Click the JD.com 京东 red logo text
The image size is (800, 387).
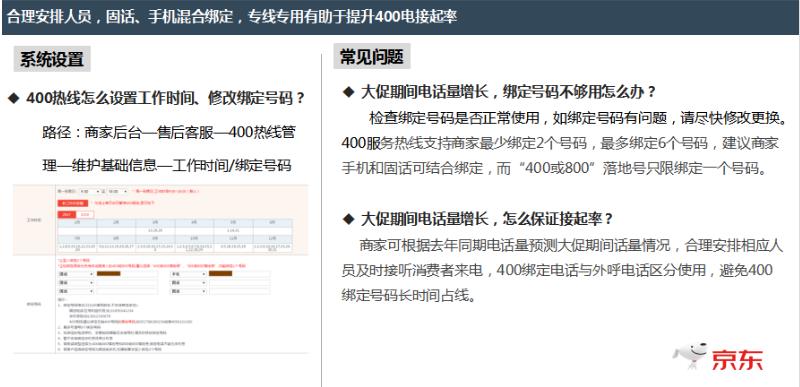click(x=737, y=360)
